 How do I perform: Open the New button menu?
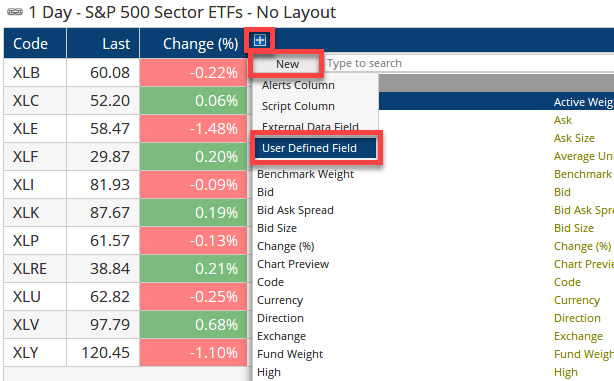click(x=287, y=64)
